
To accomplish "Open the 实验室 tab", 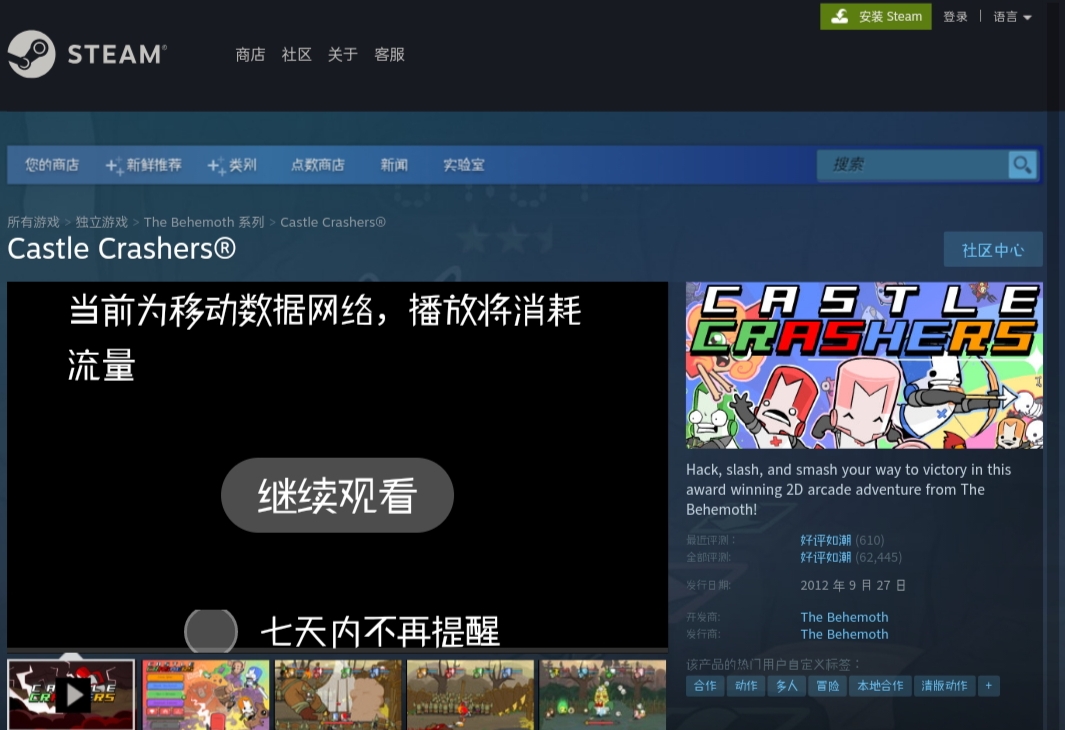I will 464,165.
